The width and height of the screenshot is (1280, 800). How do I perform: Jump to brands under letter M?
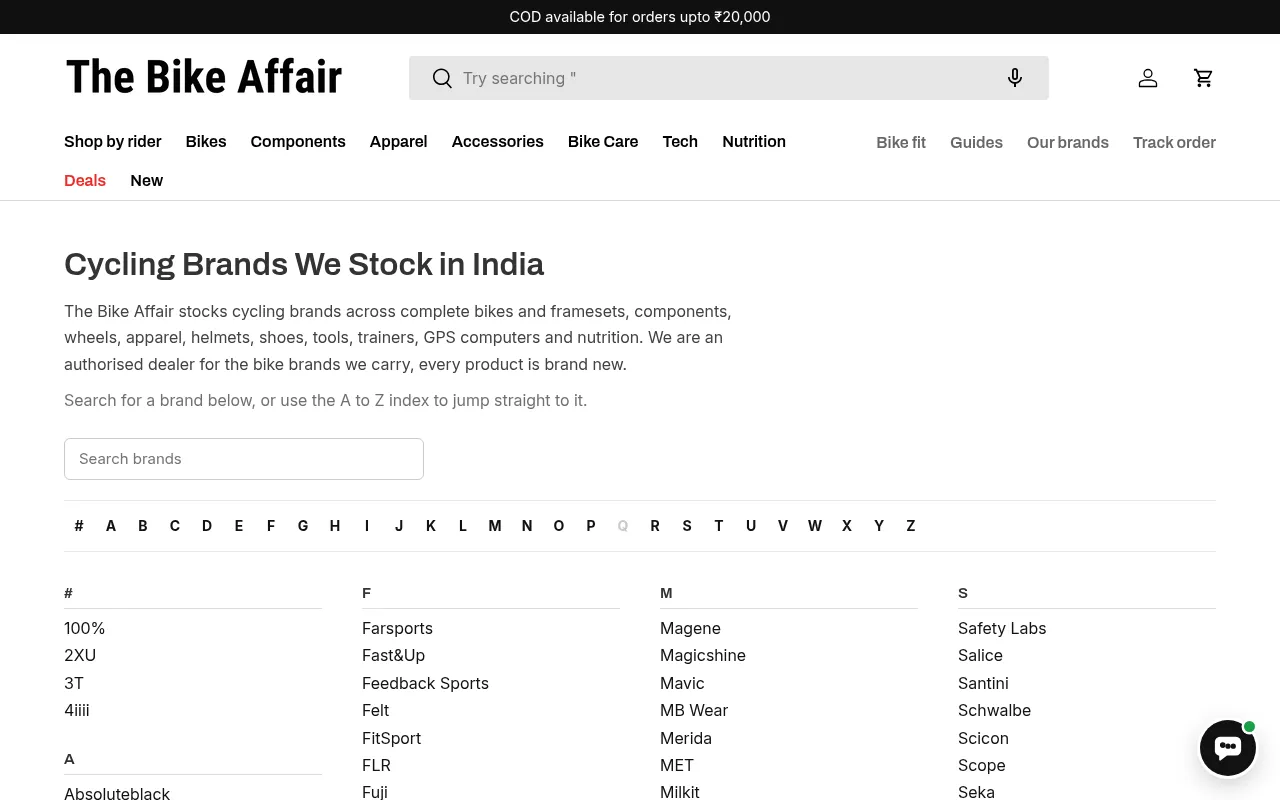click(495, 526)
